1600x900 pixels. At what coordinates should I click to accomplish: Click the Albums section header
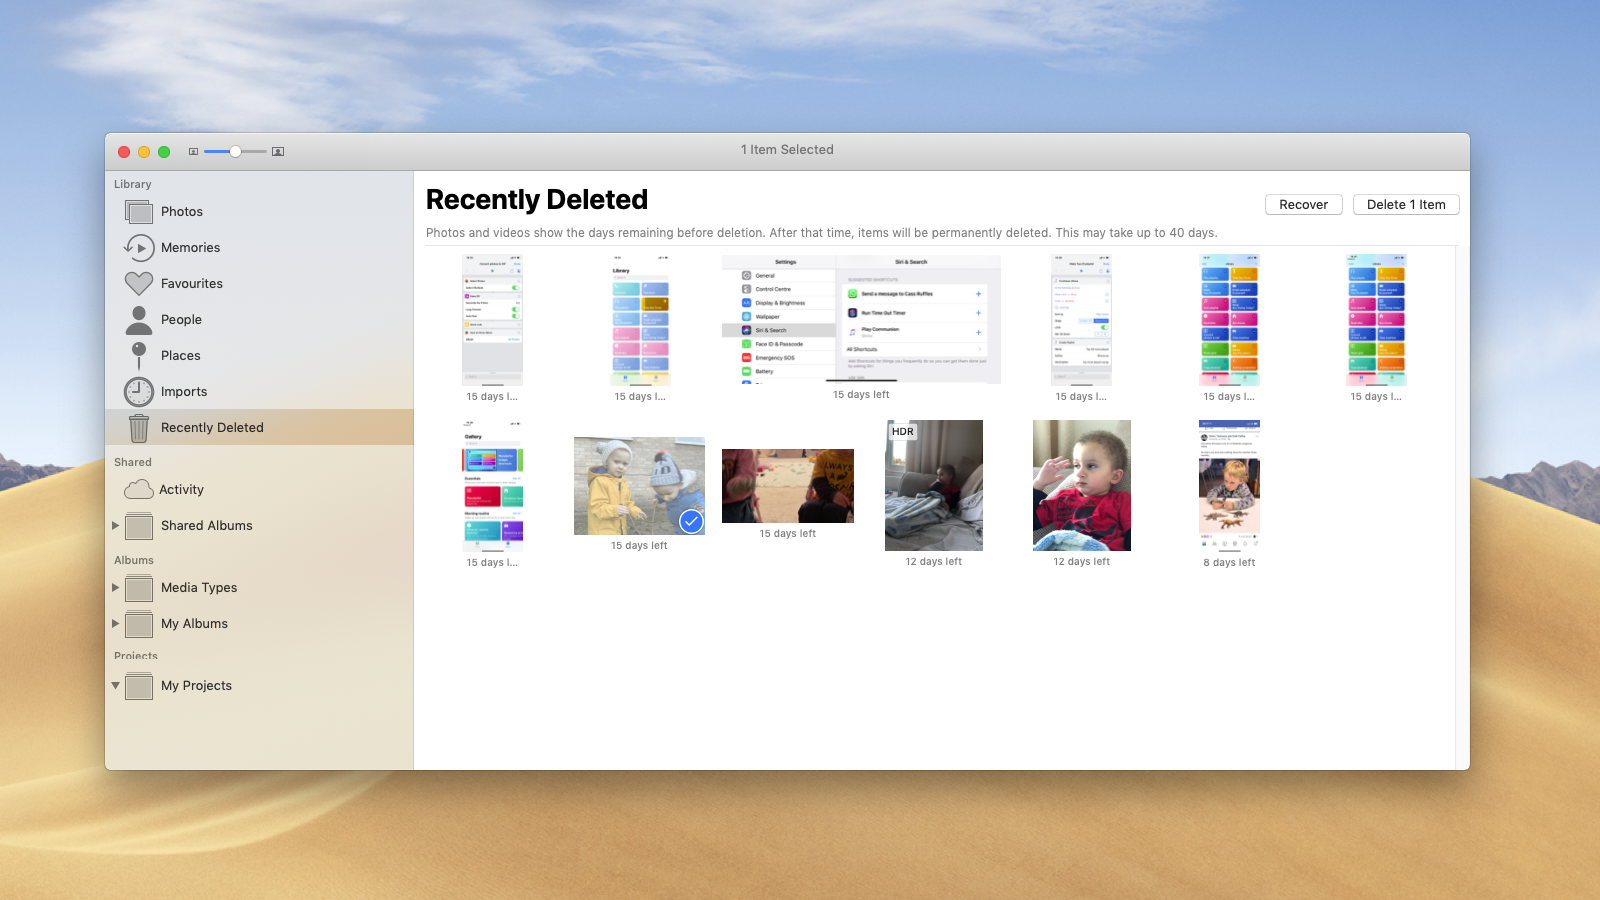[134, 560]
